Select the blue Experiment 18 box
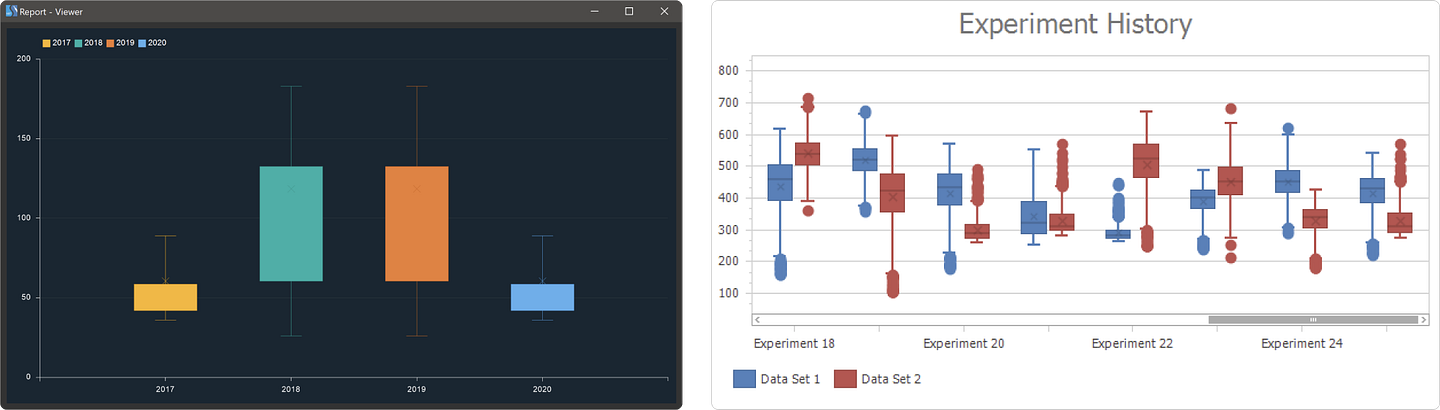 point(780,182)
